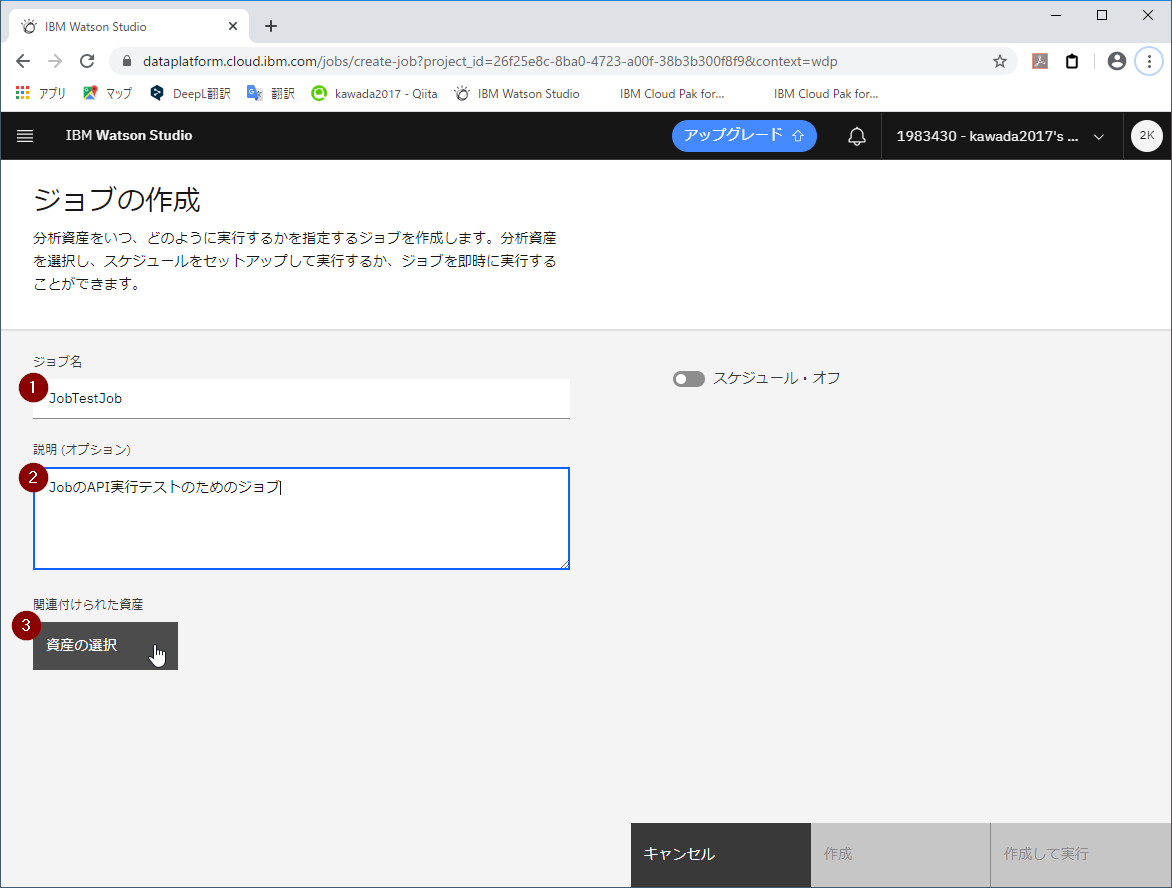Open the kawada2017 - Qiita bookmark
This screenshot has height=888, width=1172.
374,93
